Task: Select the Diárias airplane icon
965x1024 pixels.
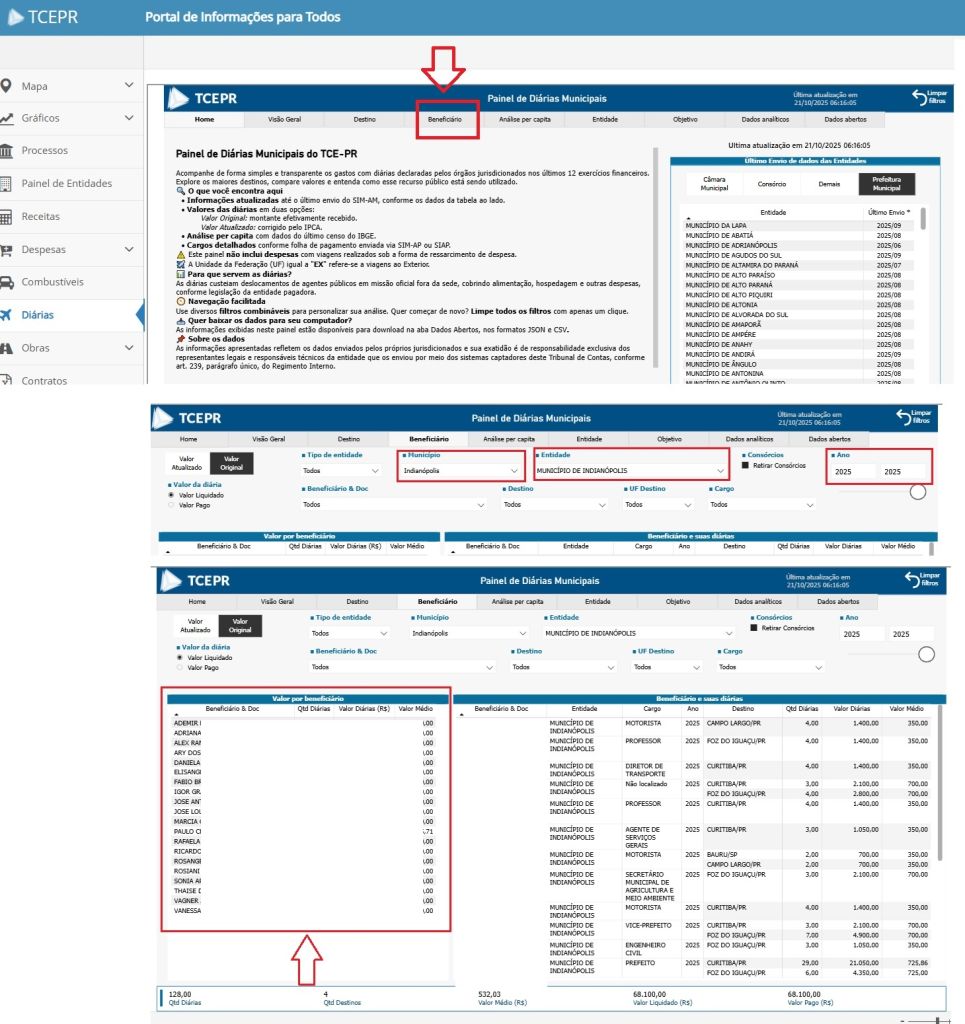Action: point(8,315)
